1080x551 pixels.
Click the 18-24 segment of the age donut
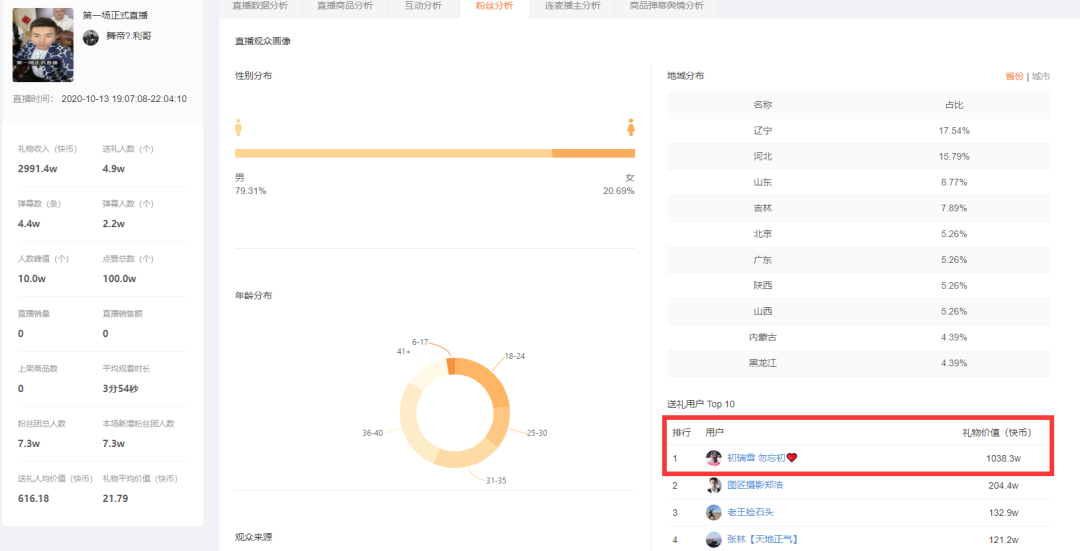point(486,381)
